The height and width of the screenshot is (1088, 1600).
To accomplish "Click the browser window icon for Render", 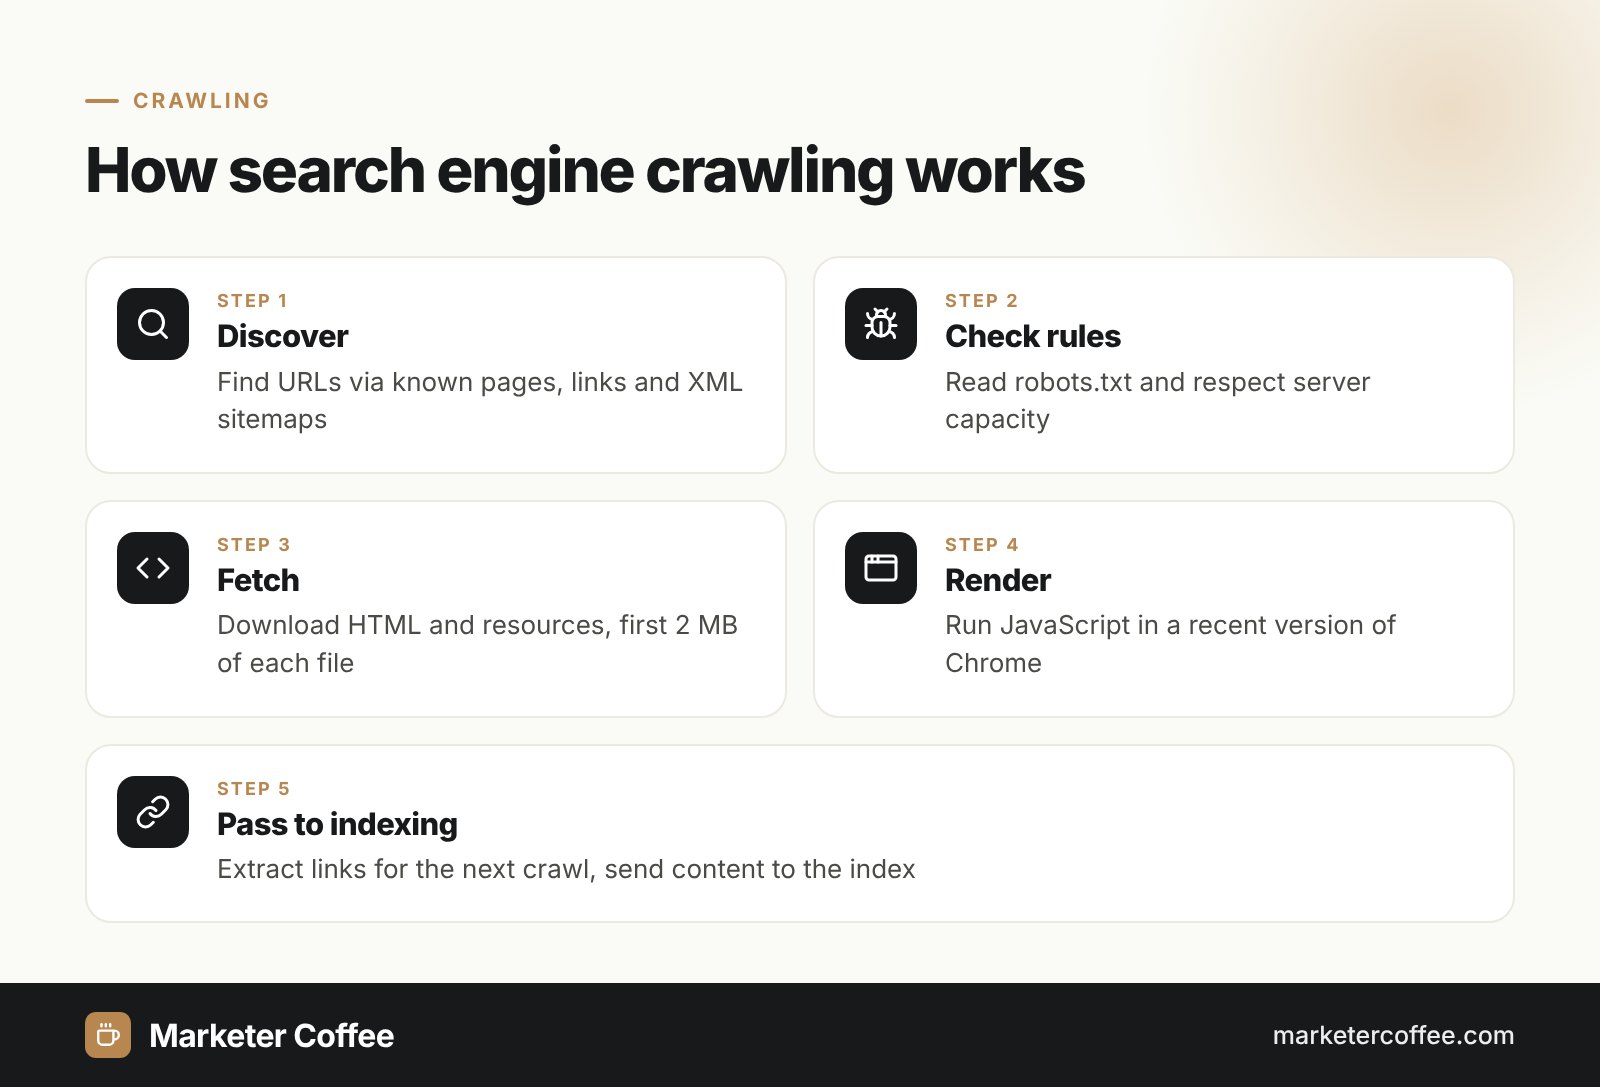I will tap(881, 568).
